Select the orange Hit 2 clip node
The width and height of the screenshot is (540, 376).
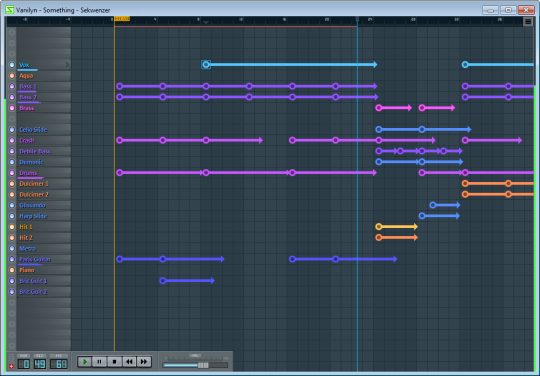378,238
